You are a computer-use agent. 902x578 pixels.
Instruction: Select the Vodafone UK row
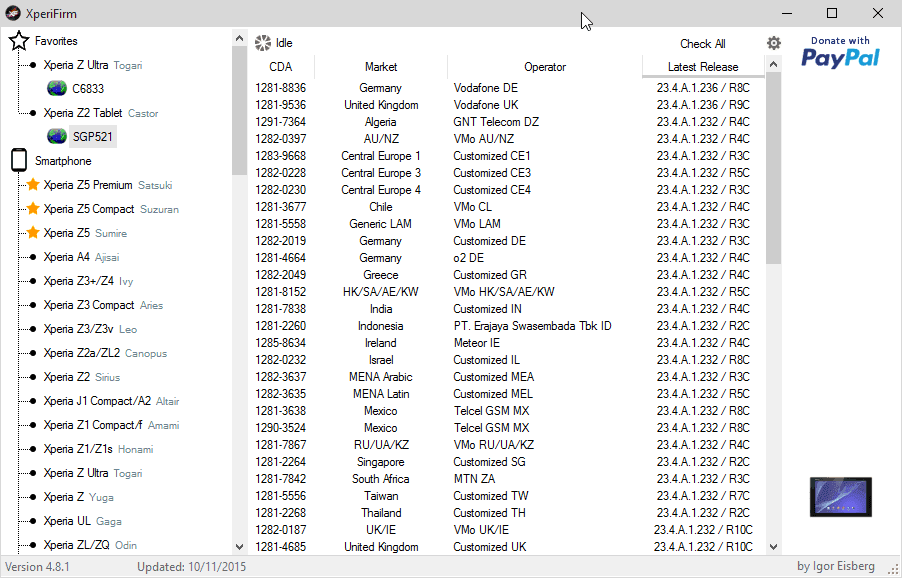click(x=507, y=105)
